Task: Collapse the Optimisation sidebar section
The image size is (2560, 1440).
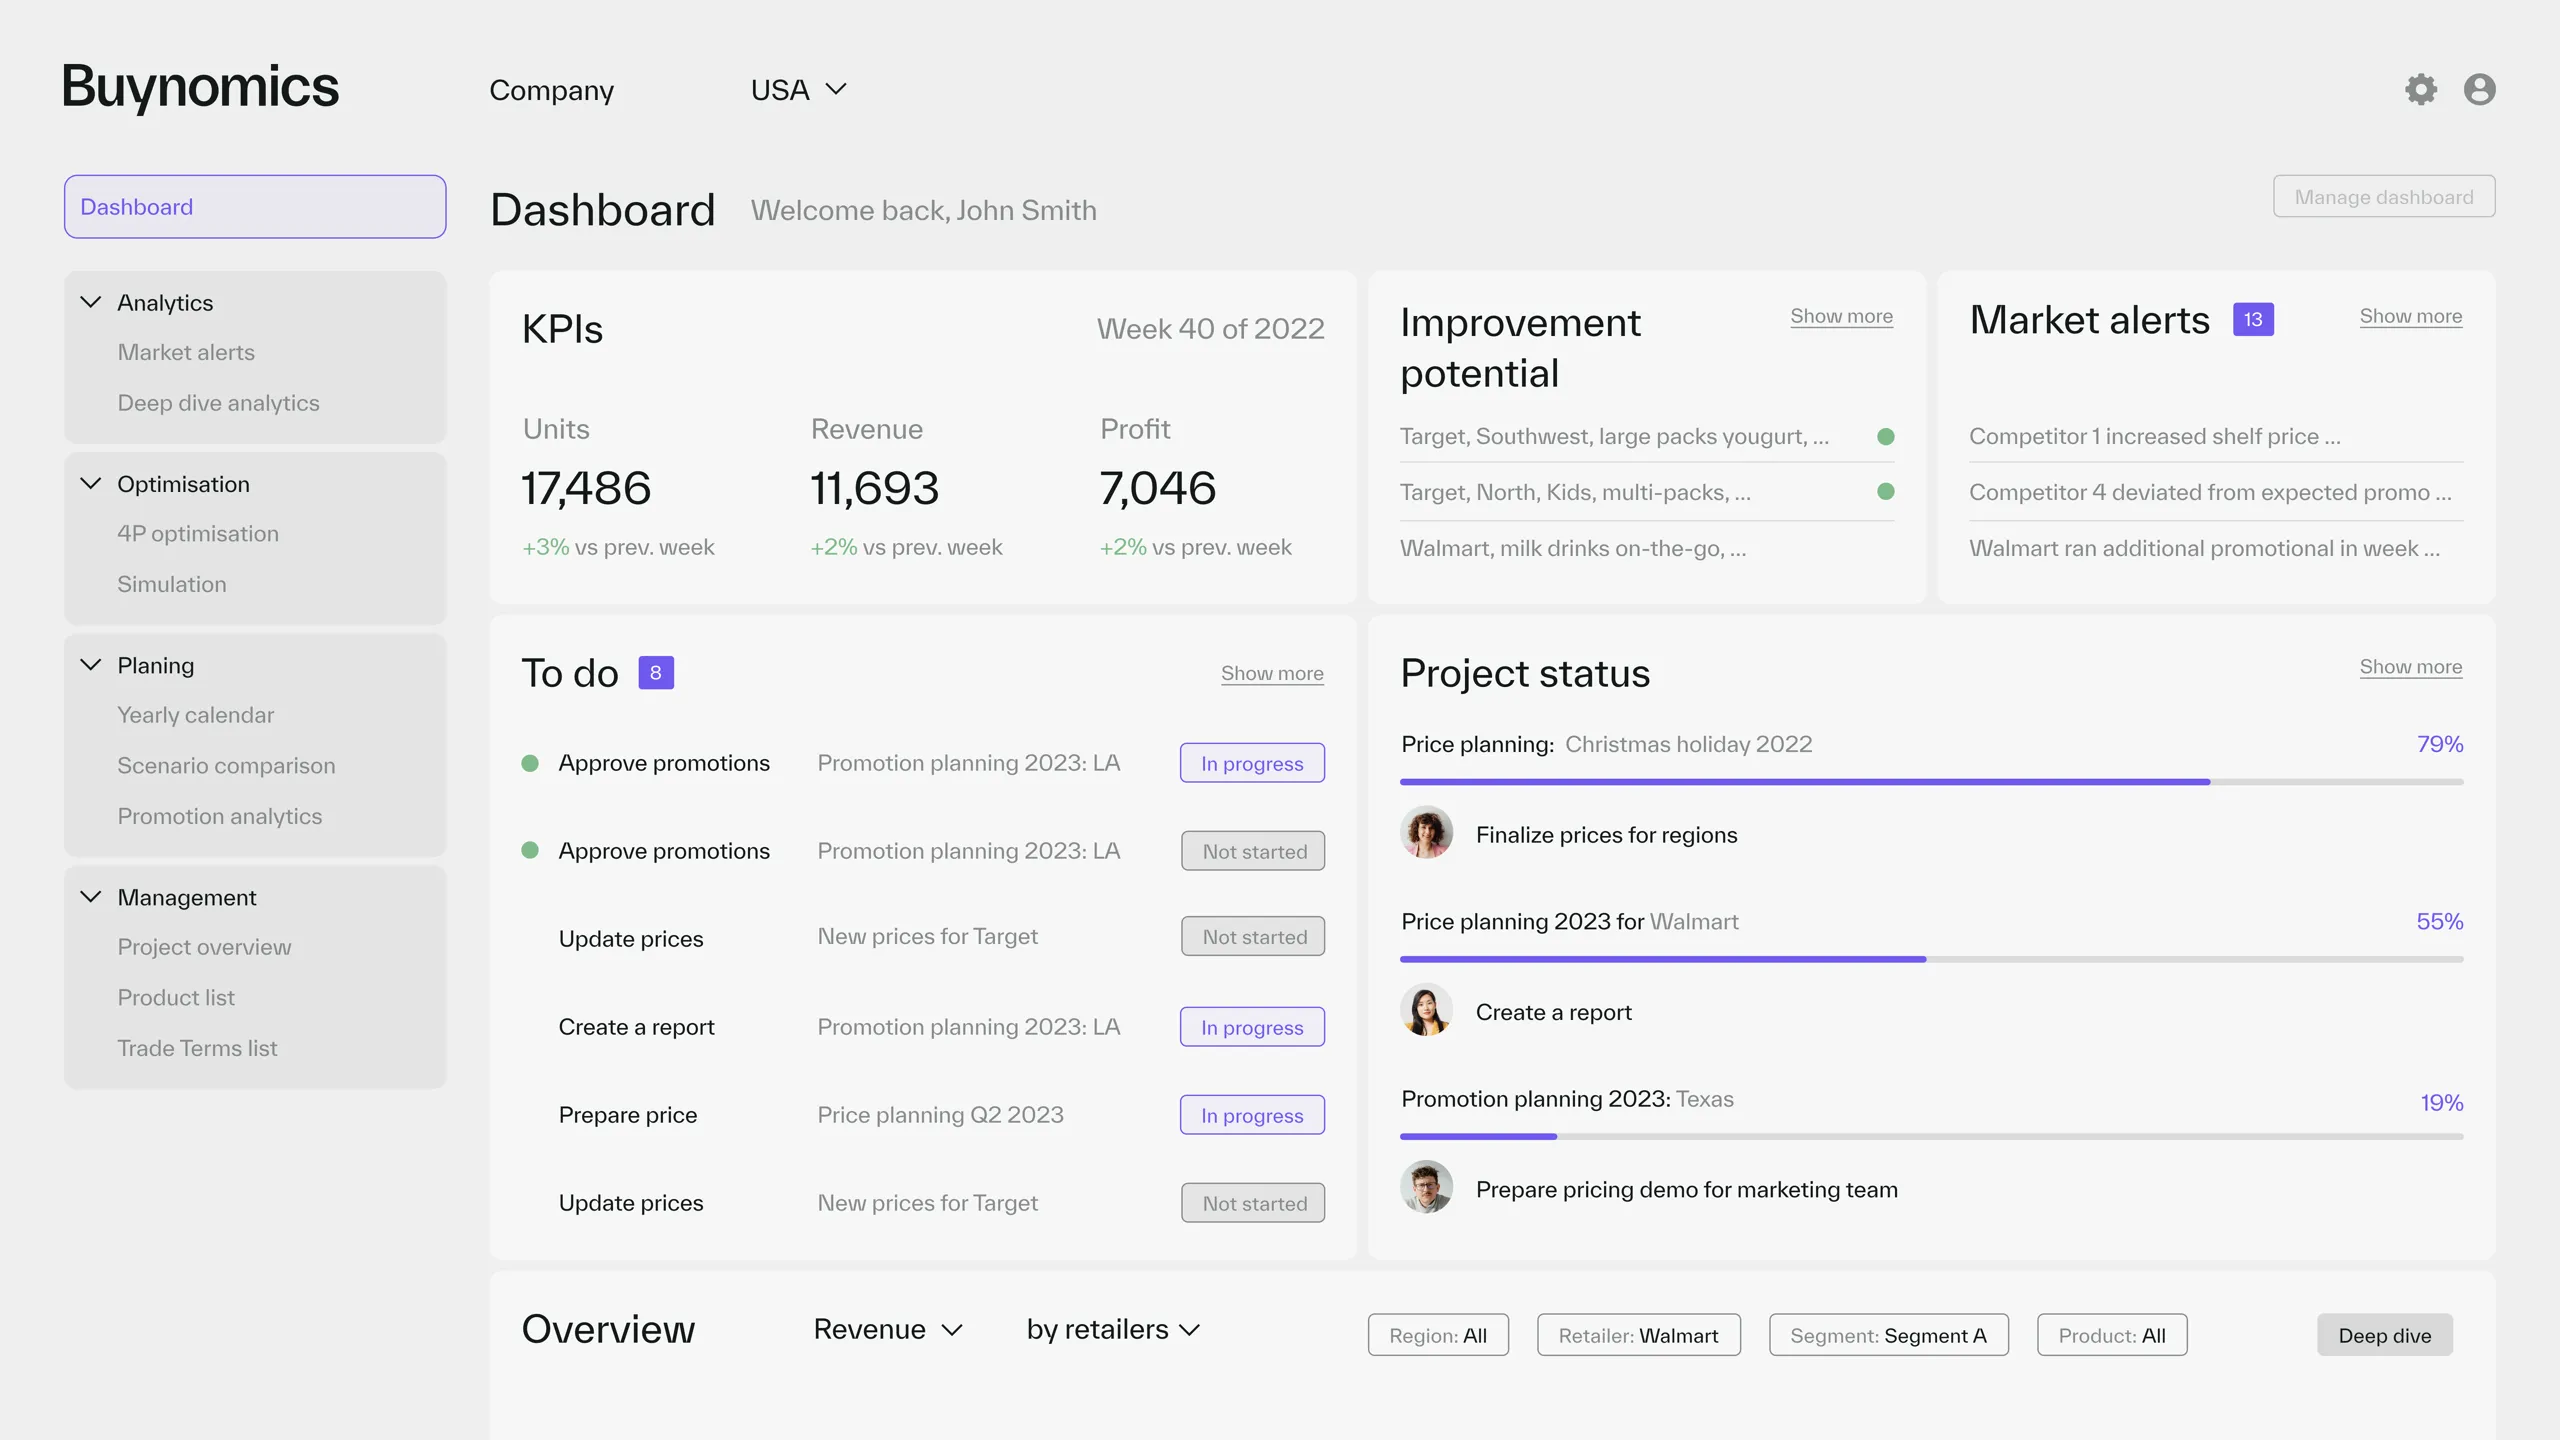Action: (91, 484)
